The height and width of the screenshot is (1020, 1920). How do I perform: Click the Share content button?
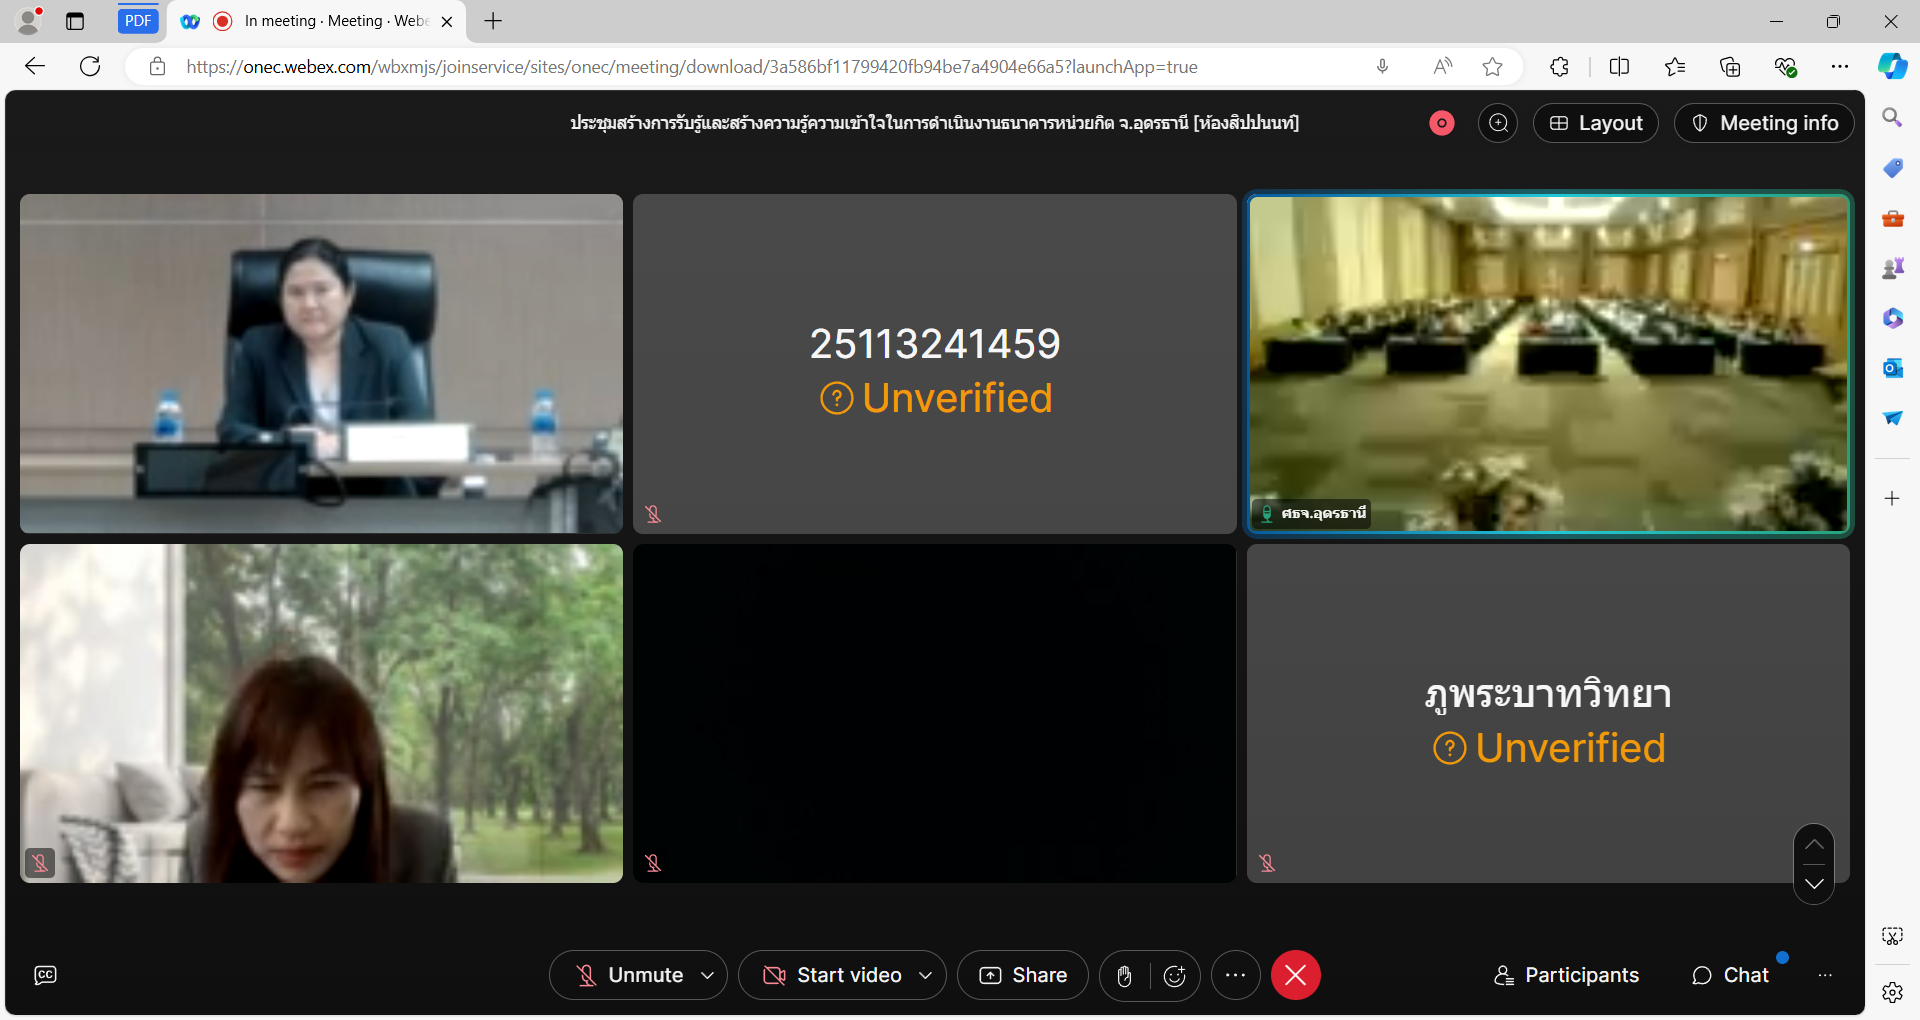click(x=1023, y=976)
